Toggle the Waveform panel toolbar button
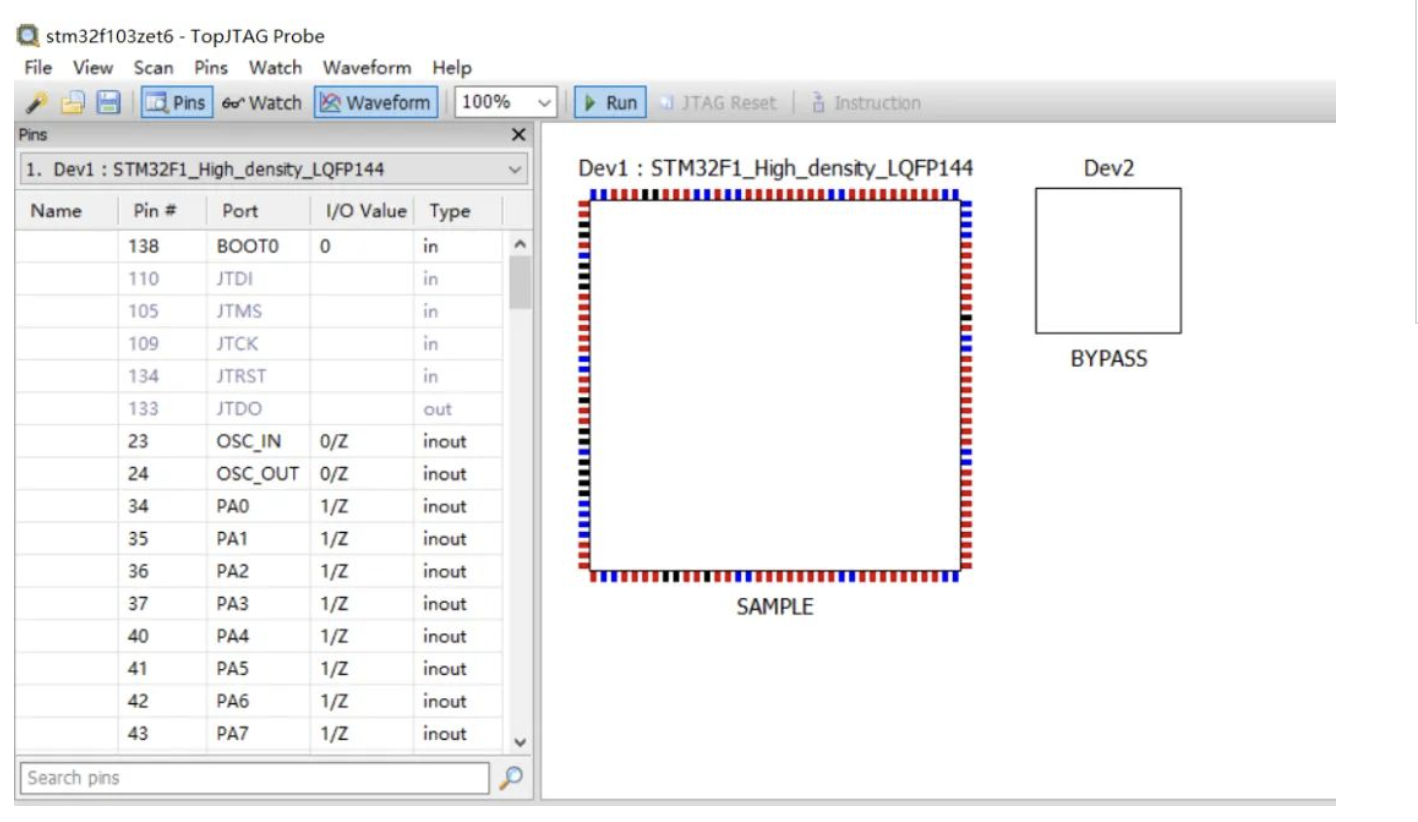 click(376, 102)
